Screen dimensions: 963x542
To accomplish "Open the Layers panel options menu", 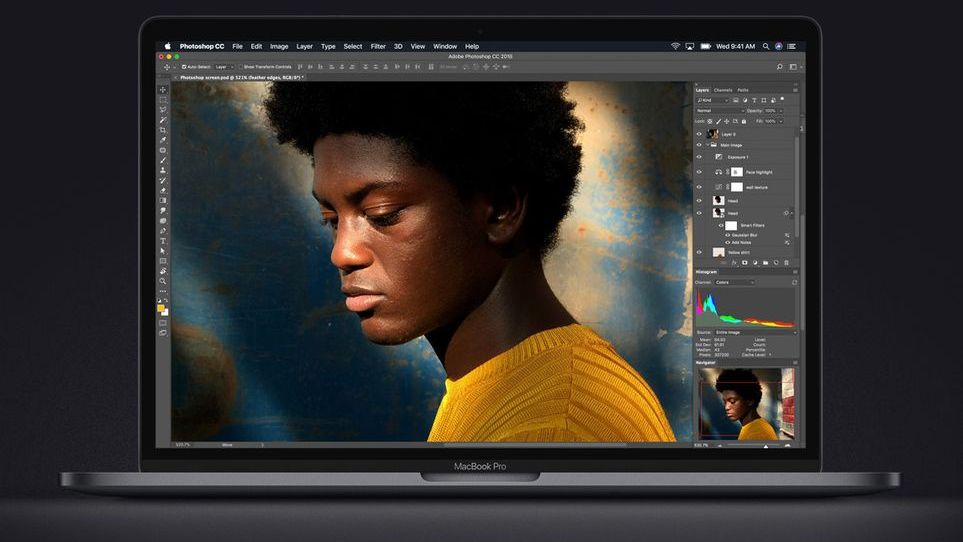I will [795, 90].
